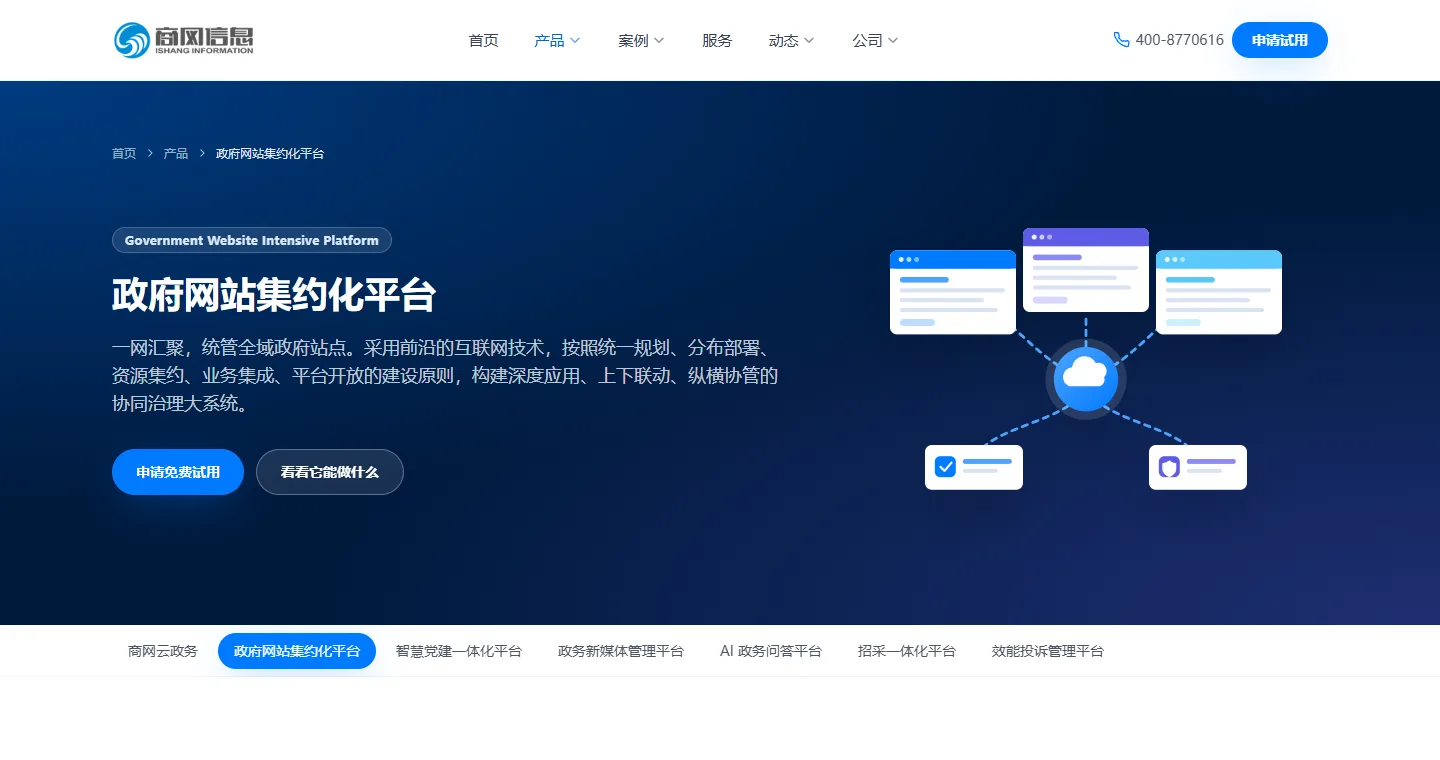Switch to the AI 政务问答平台 tab
This screenshot has height=760, width=1440.
click(x=771, y=651)
